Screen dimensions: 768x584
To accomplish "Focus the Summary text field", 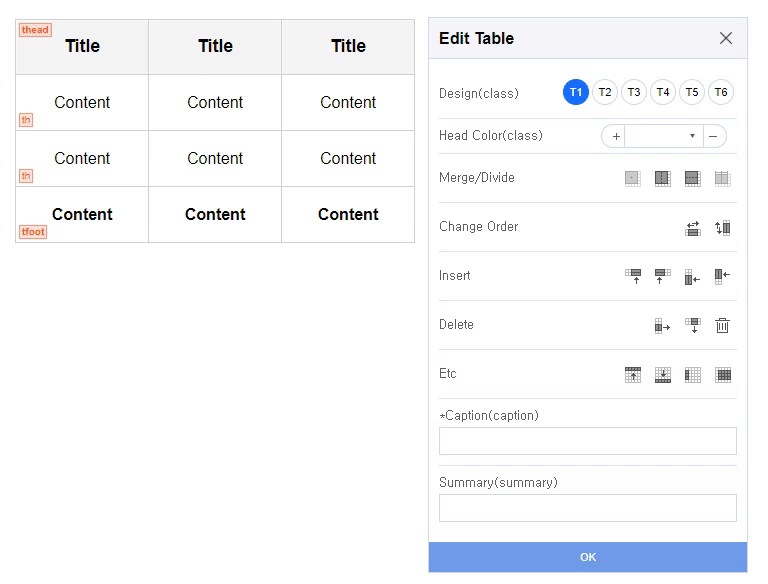I will 587,508.
